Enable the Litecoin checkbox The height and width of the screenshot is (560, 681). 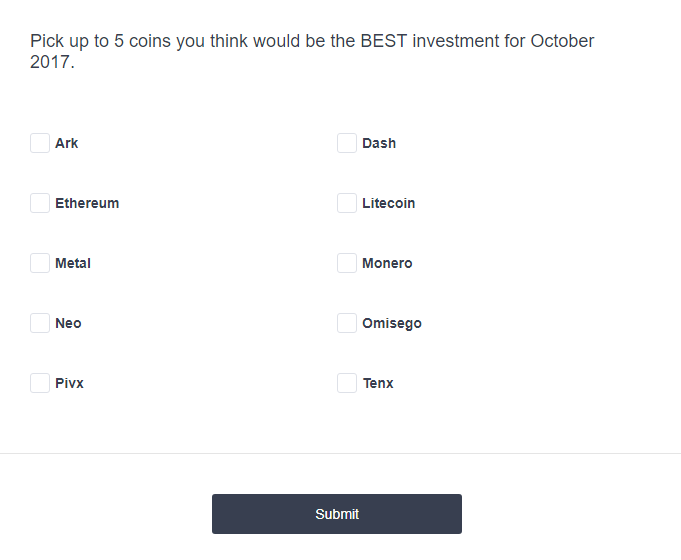pyautogui.click(x=347, y=203)
